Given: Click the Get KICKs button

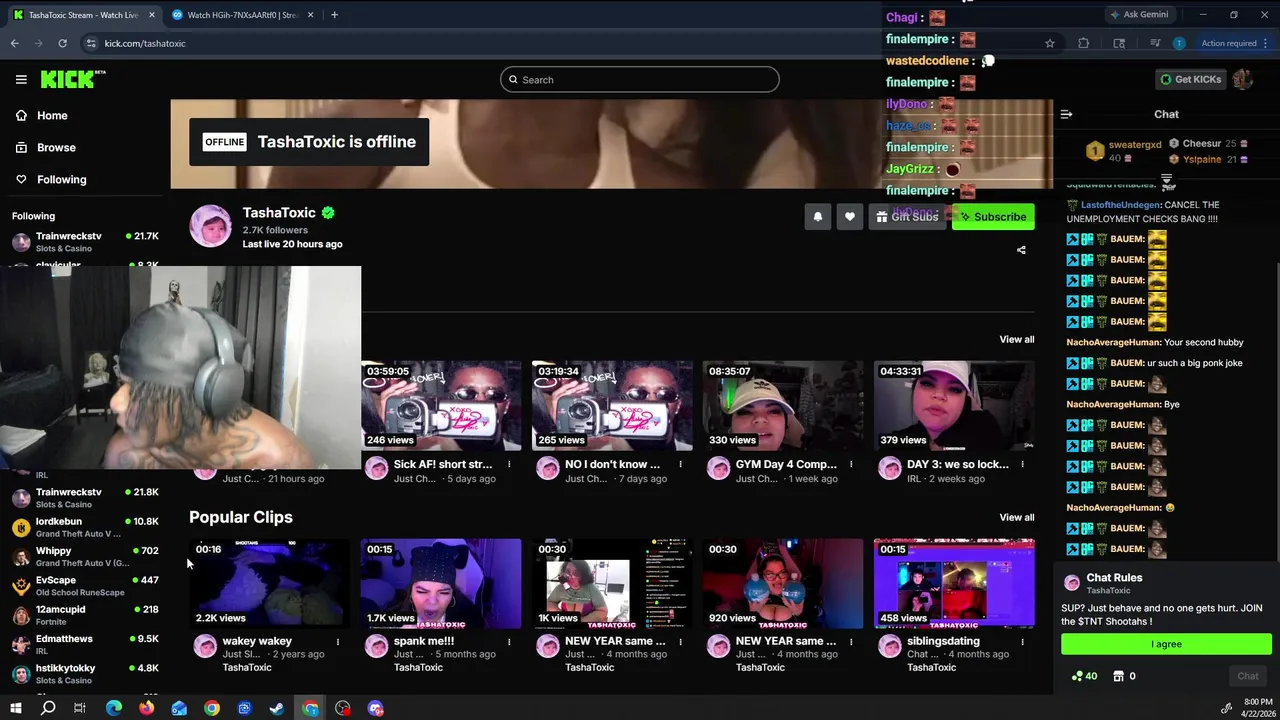Looking at the screenshot, I should (1190, 80).
